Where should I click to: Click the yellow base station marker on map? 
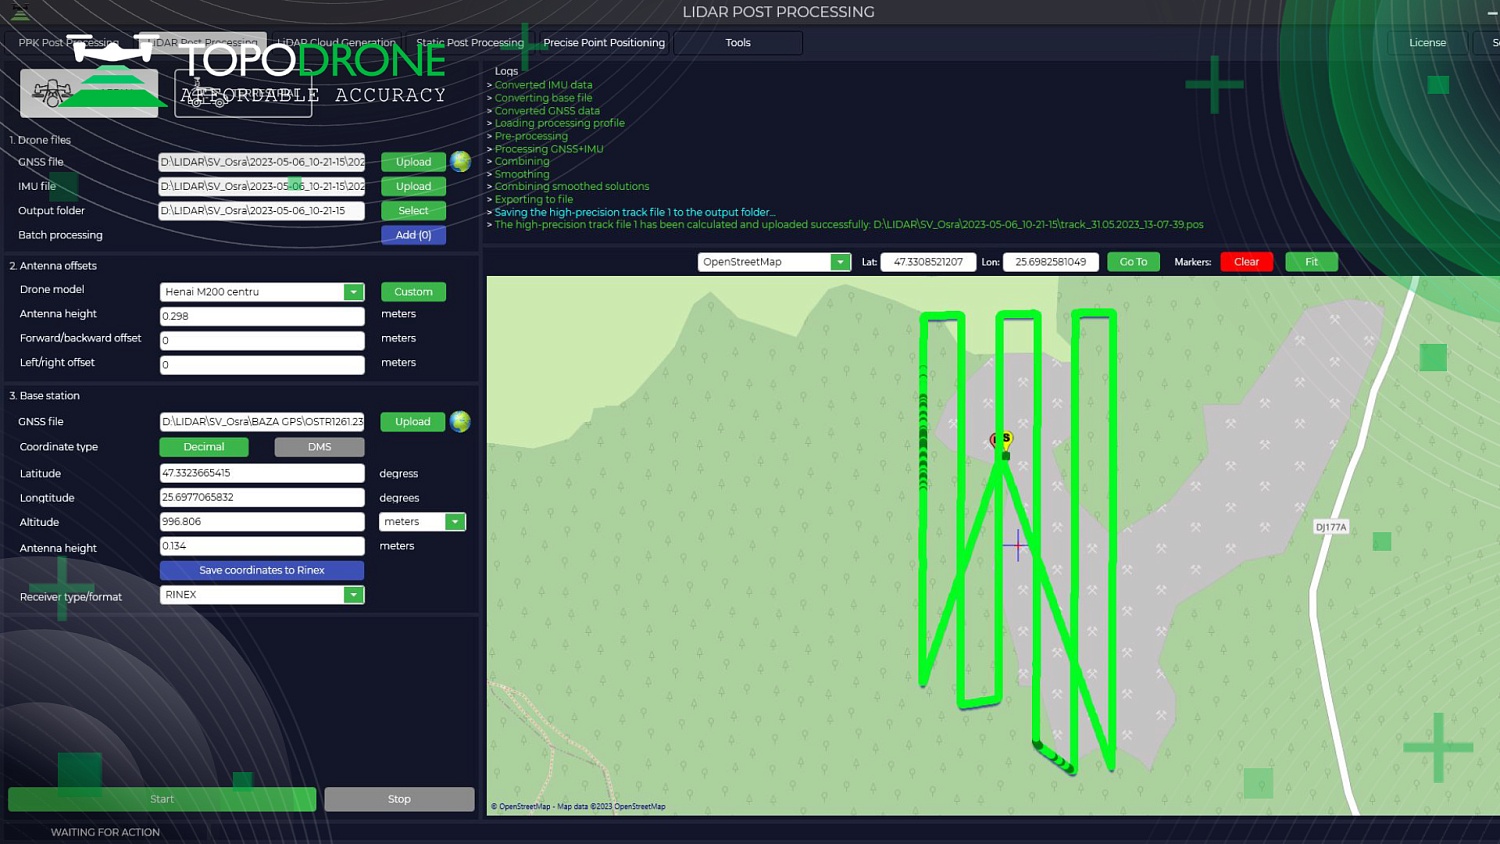[x=1006, y=439]
